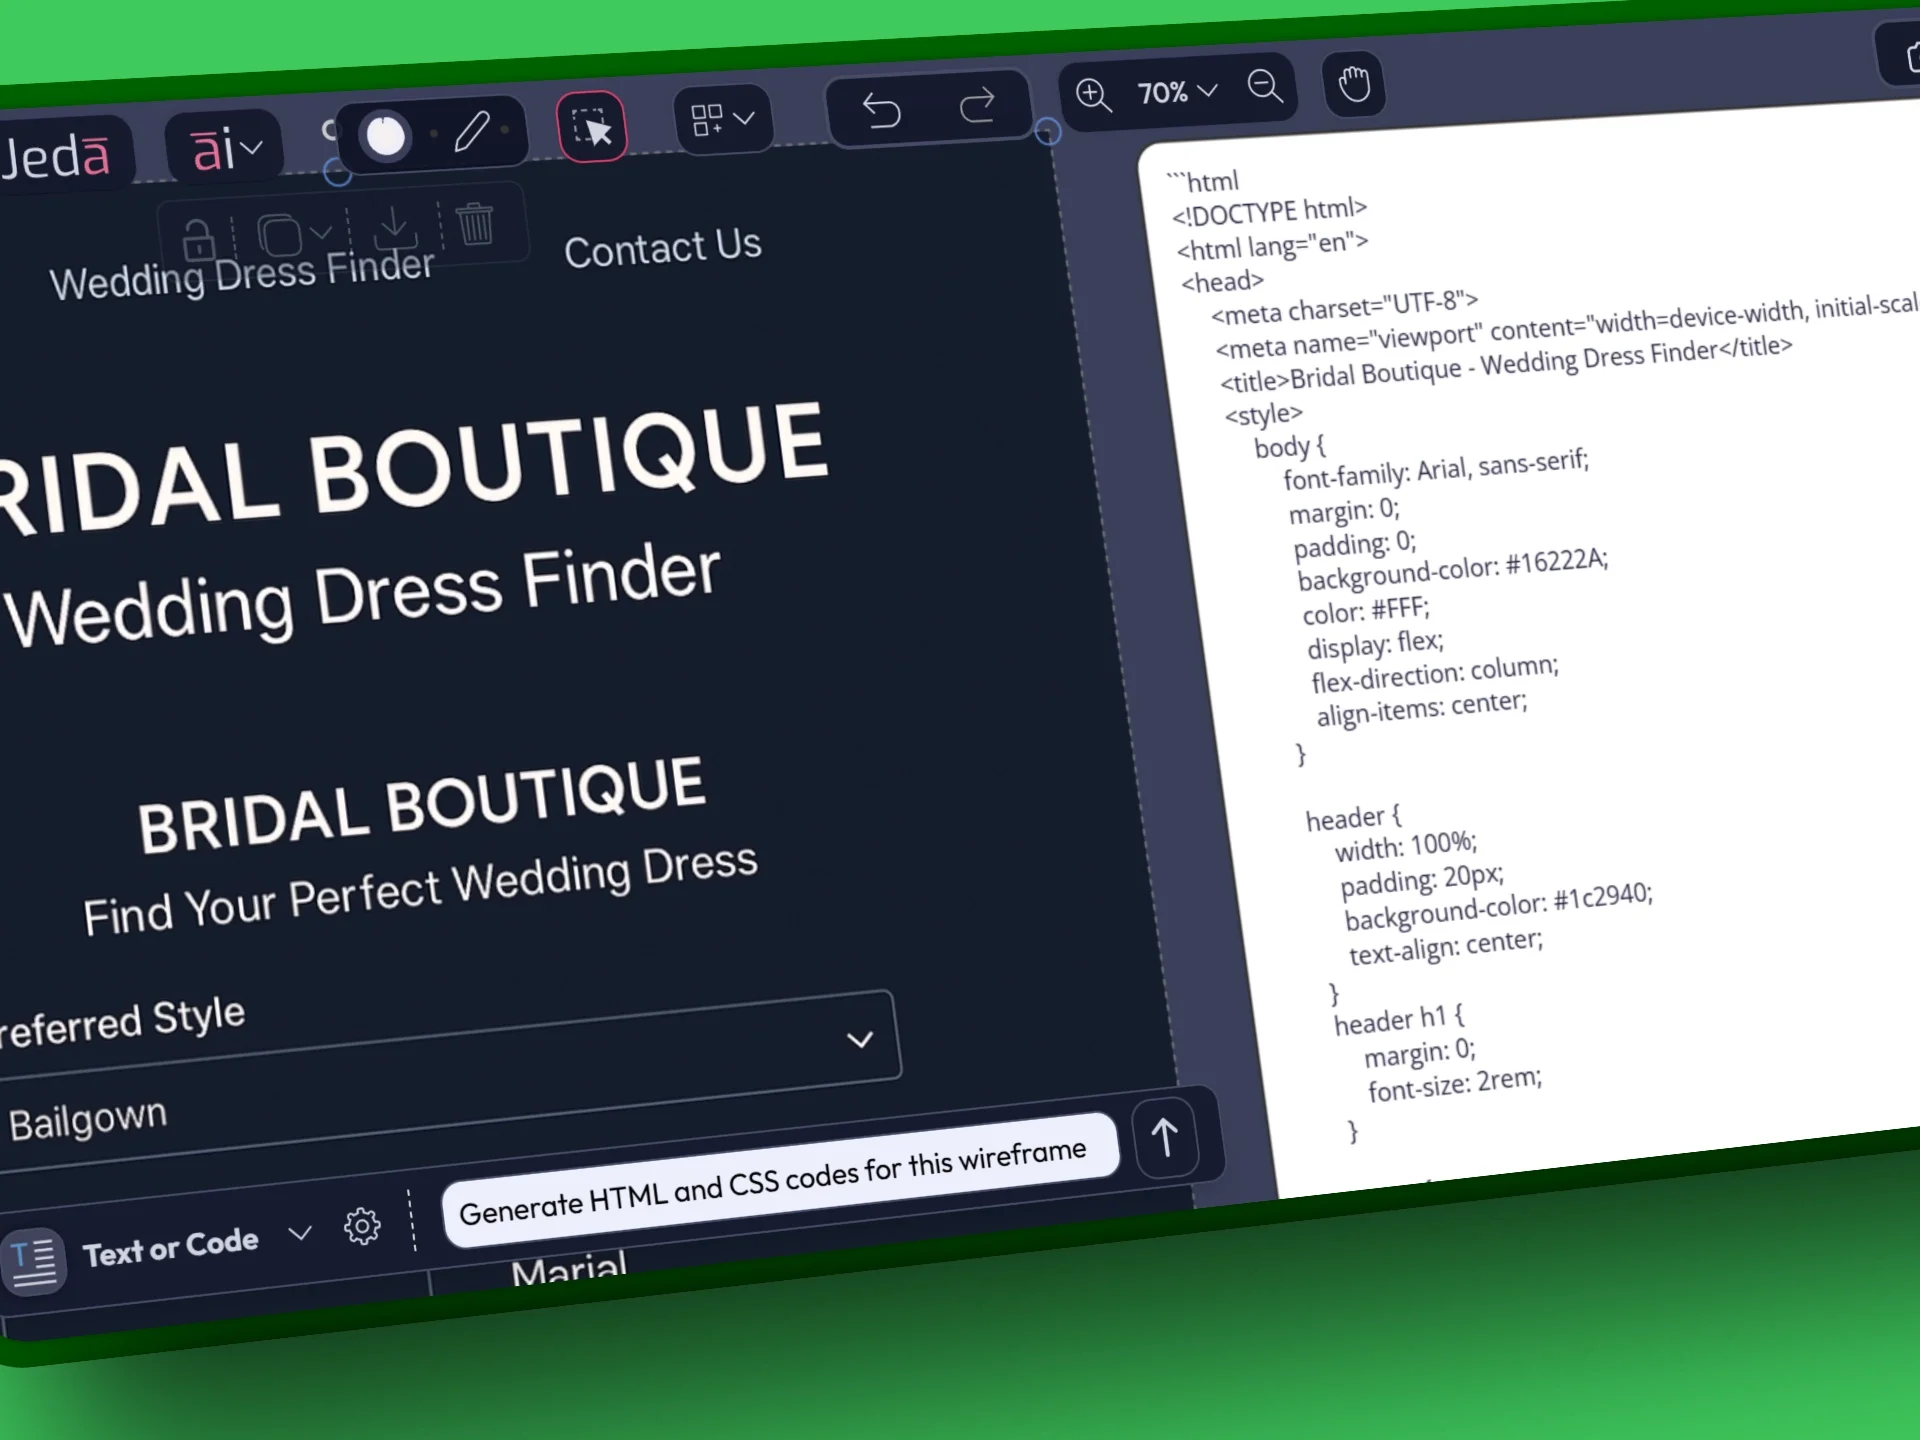The width and height of the screenshot is (1920, 1440).
Task: Select the pencil draw tool
Action: pyautogui.click(x=471, y=131)
